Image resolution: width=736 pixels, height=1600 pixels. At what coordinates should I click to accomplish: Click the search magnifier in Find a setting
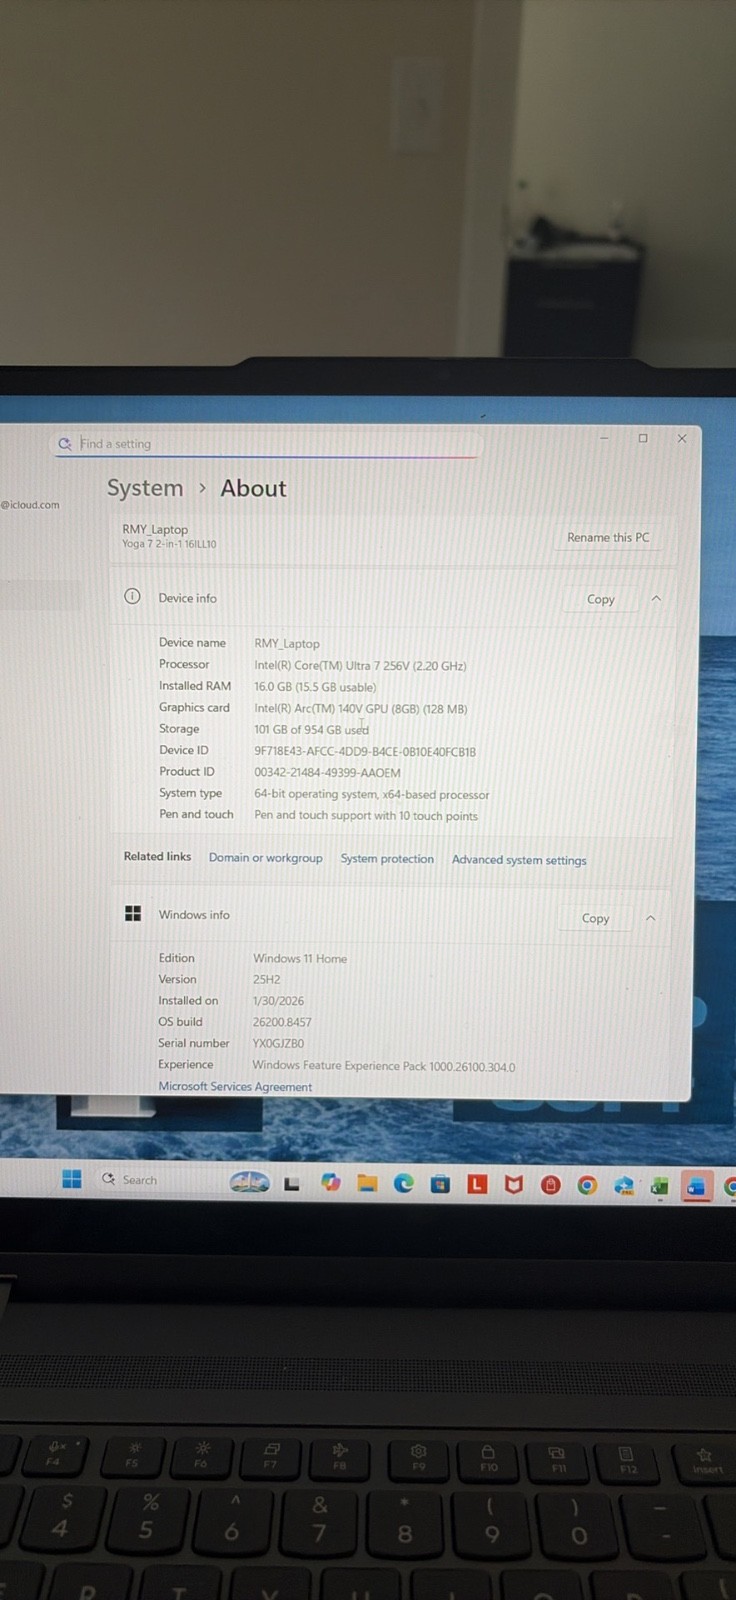pyautogui.click(x=65, y=444)
